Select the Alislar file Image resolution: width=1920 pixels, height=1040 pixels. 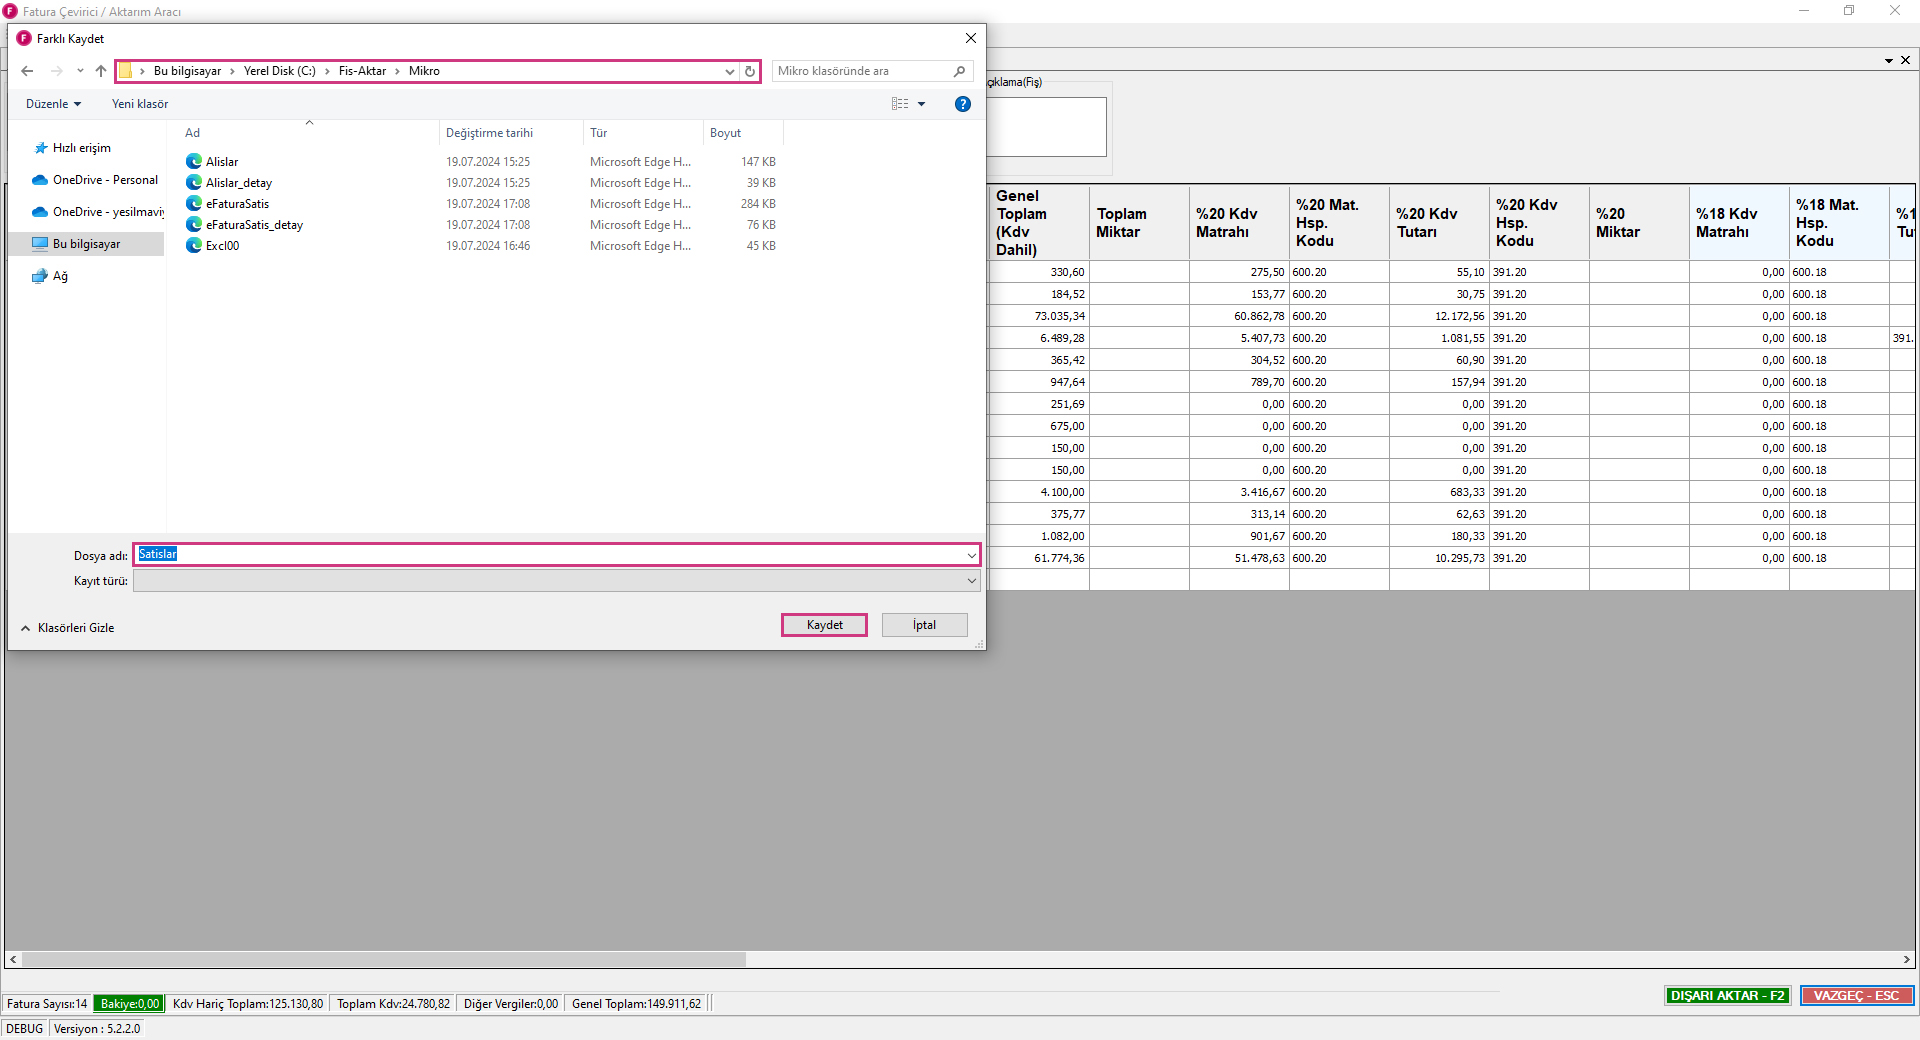(222, 162)
